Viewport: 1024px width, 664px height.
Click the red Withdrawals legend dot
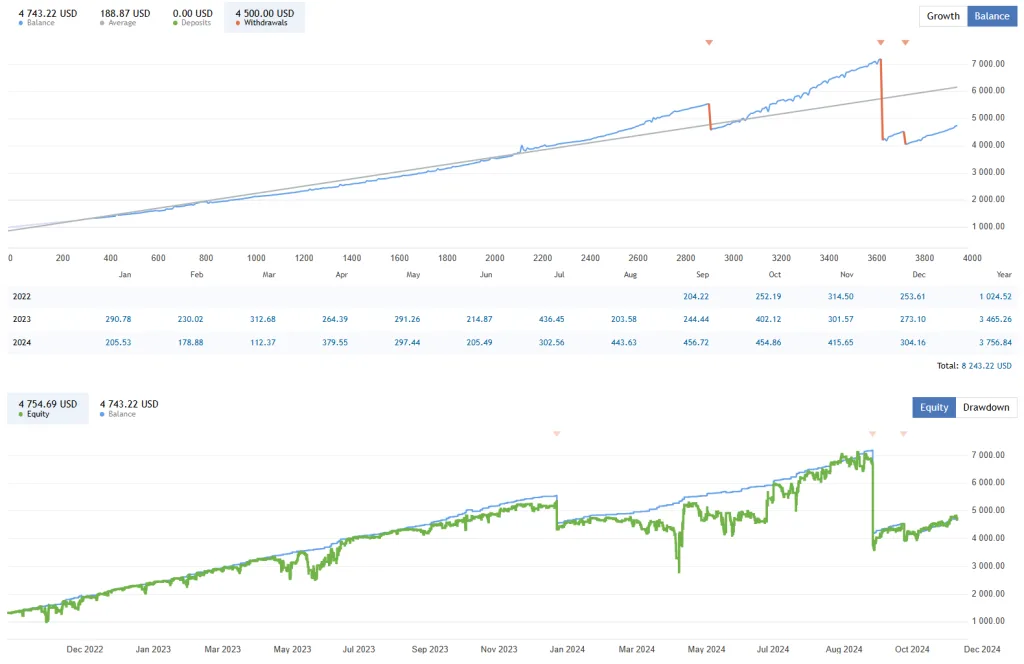[x=237, y=22]
